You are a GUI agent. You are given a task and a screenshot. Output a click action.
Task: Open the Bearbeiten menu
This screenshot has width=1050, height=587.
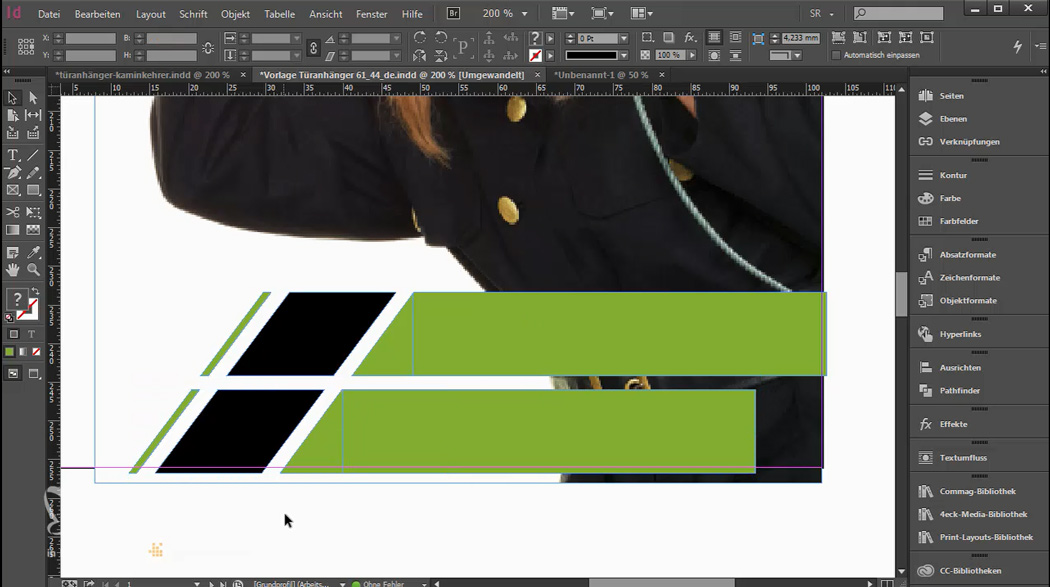click(x=98, y=13)
